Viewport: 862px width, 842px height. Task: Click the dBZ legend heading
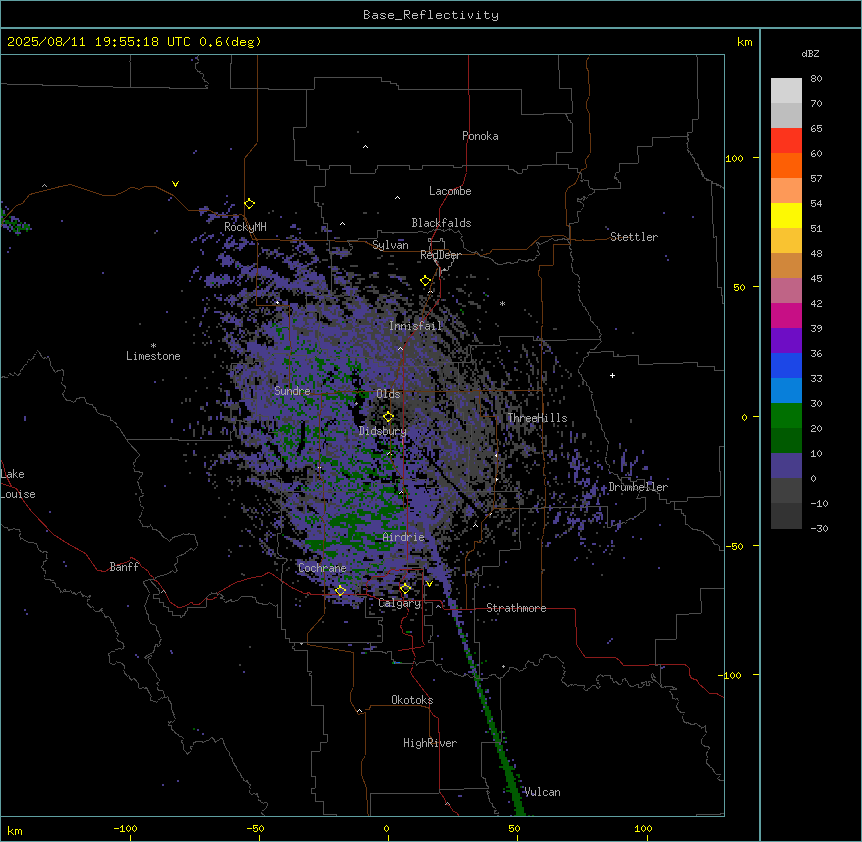click(x=810, y=53)
